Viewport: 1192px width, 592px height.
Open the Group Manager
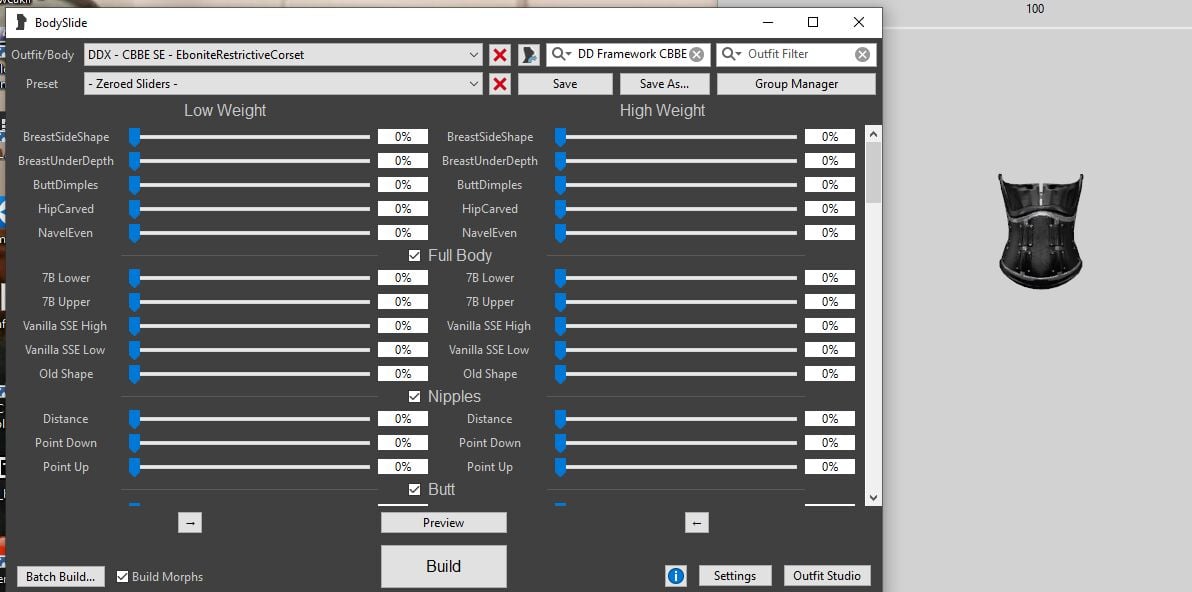[796, 84]
